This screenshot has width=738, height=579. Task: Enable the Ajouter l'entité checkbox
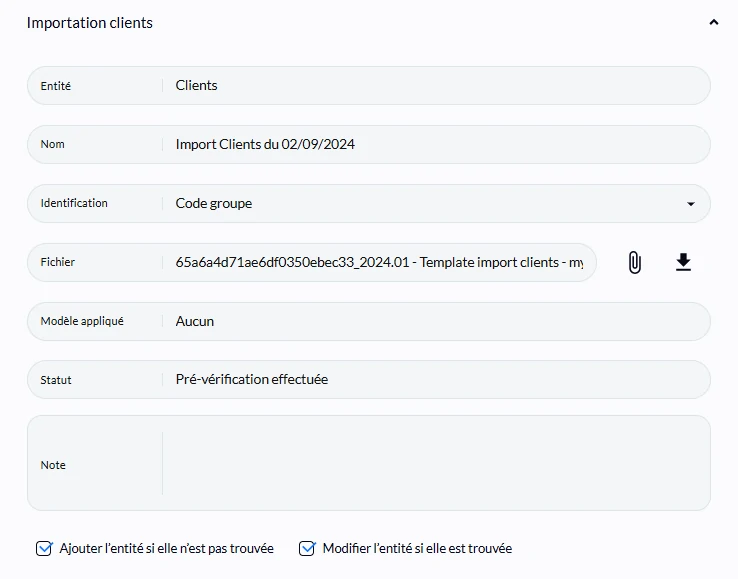(x=44, y=548)
